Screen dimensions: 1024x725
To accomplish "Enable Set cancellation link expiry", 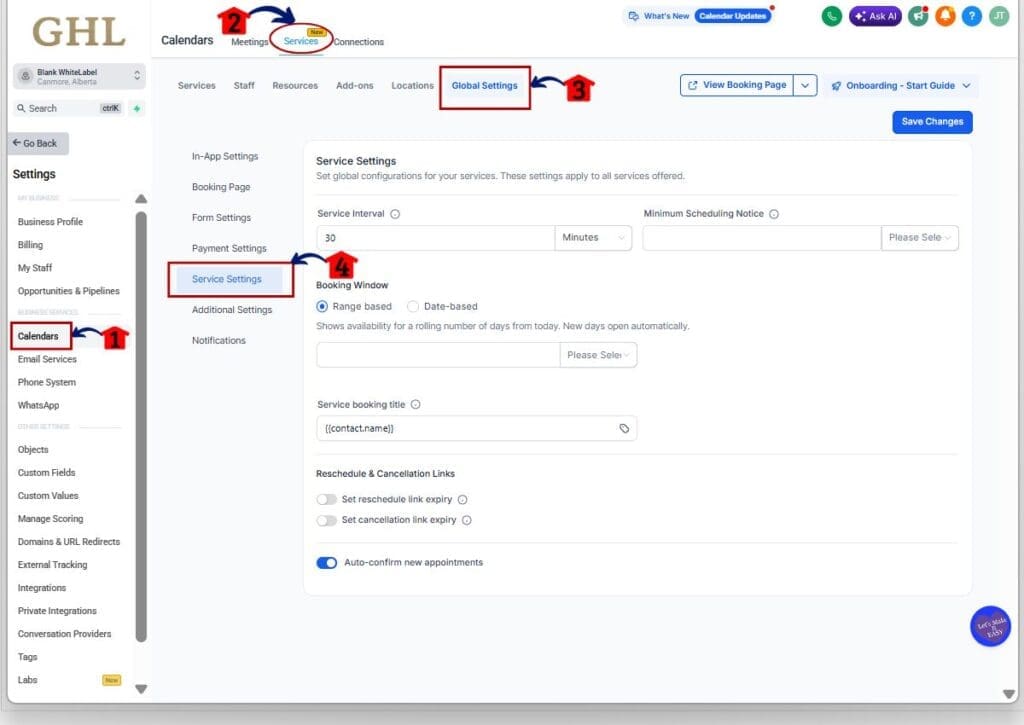I will [x=328, y=519].
